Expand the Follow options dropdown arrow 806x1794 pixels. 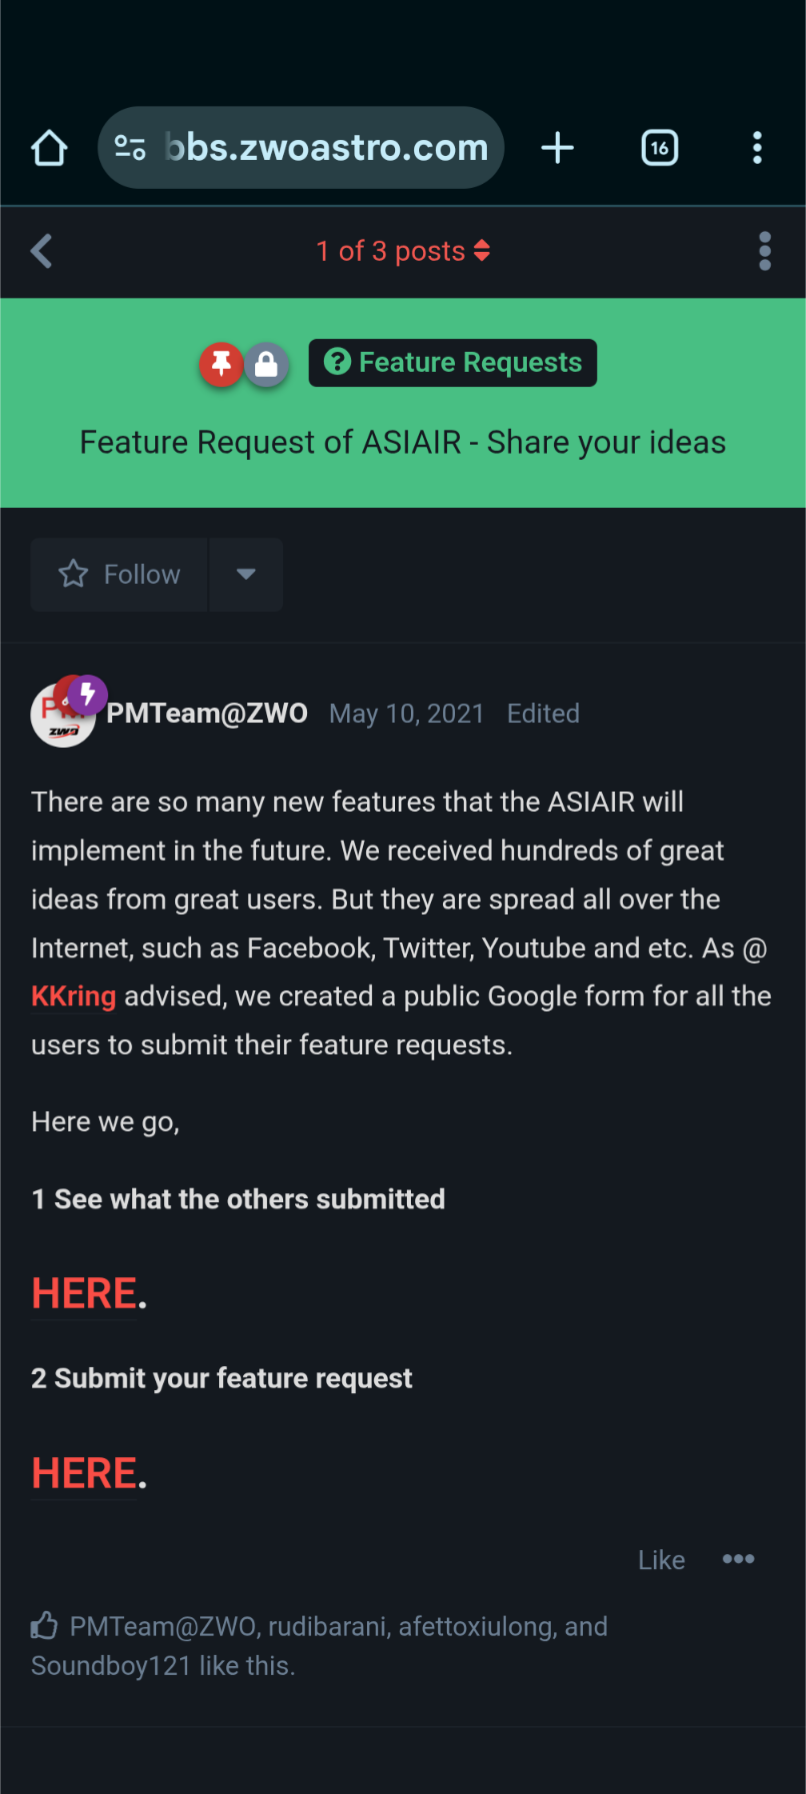point(246,574)
